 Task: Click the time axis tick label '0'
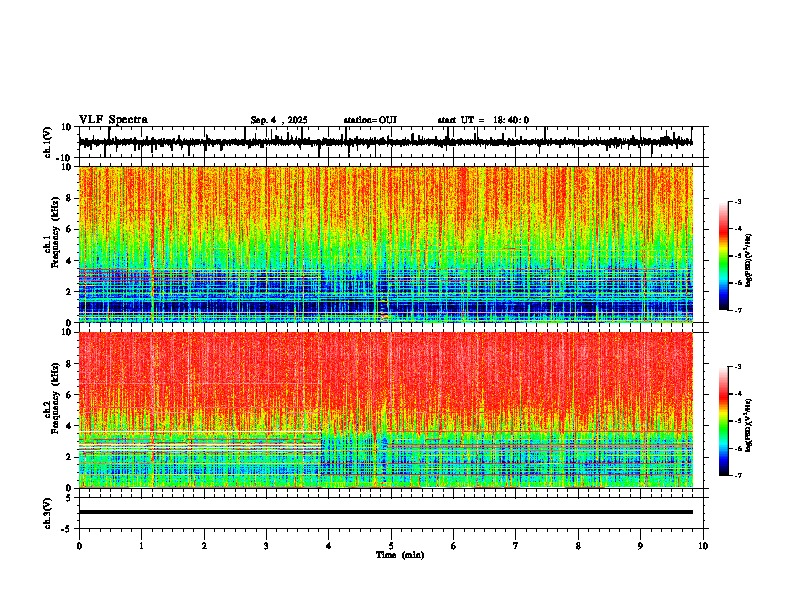(79, 546)
